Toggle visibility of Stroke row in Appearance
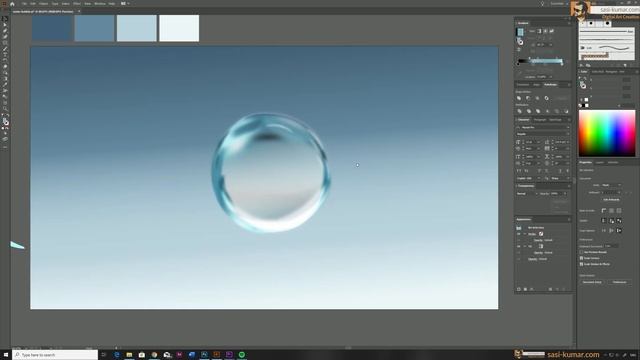Viewport: 640px width, 360px height. (x=519, y=234)
